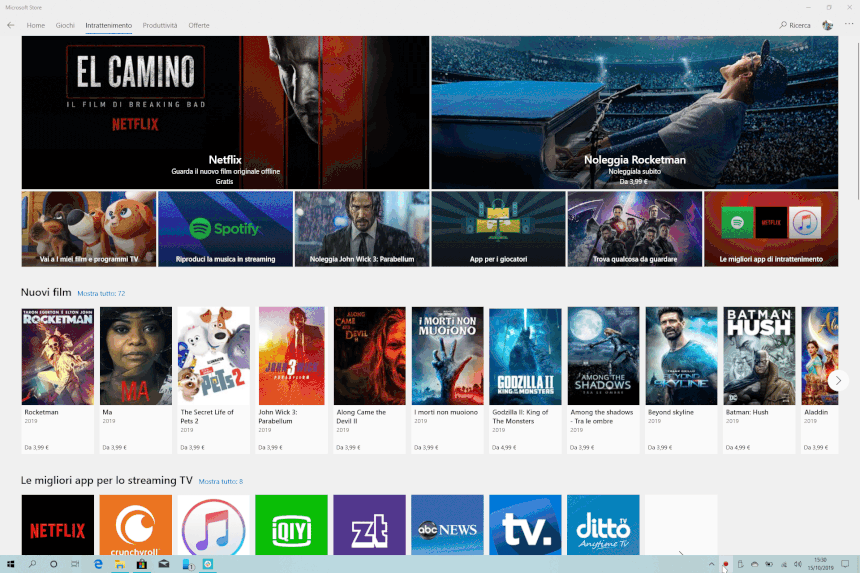Go back using the back arrow
Image resolution: width=860 pixels, height=573 pixels.
click(x=10, y=25)
